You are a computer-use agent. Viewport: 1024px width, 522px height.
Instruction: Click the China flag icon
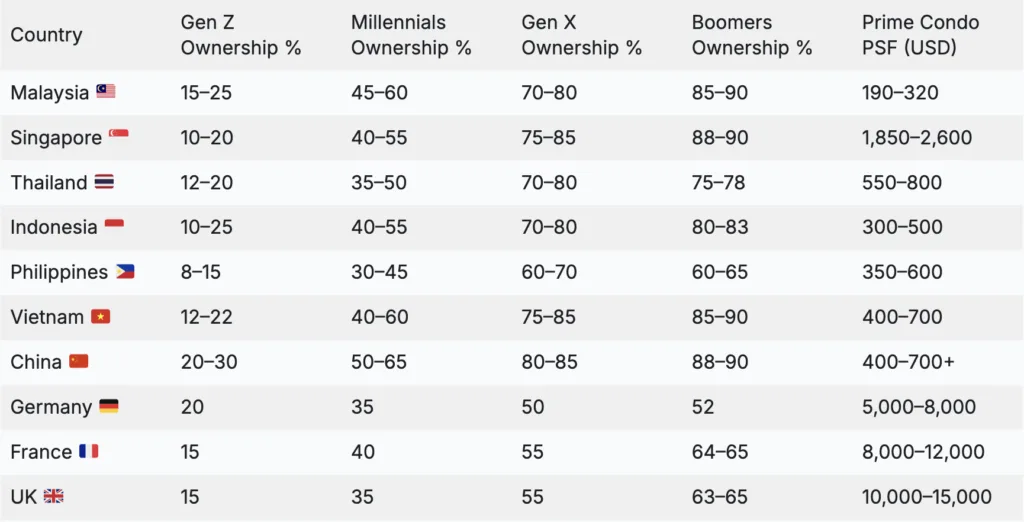pos(79,361)
